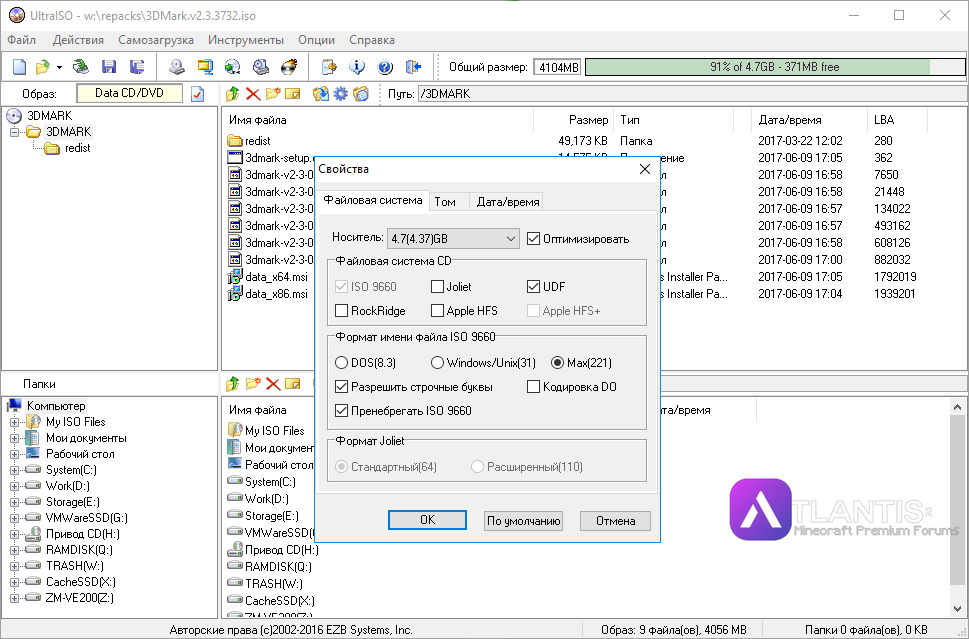The image size is (969, 639).
Task: Open the Инструменты menu
Action: [x=246, y=40]
